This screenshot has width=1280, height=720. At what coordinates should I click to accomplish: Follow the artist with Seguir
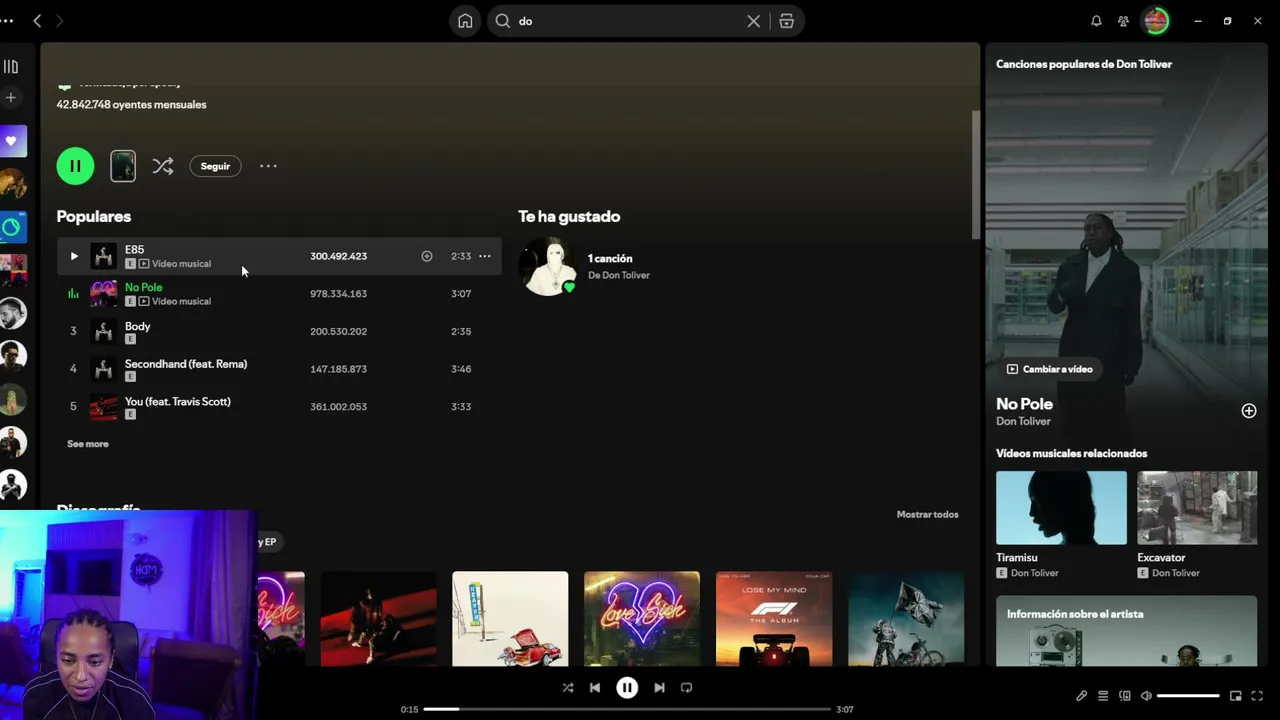(x=215, y=166)
